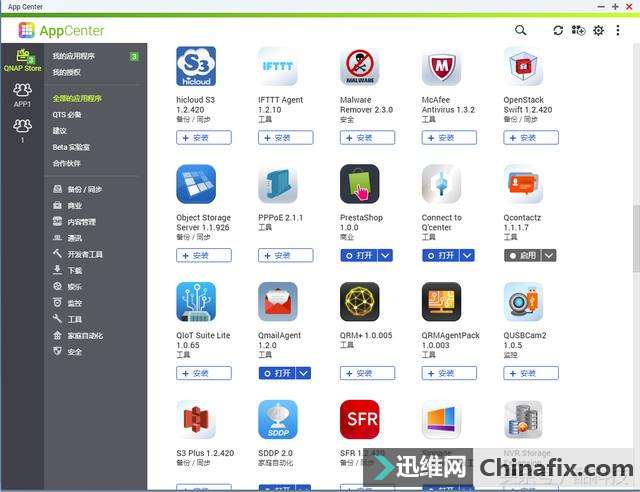Open the three-dot more menu
Viewport: 640px width, 492px height.
click(x=618, y=30)
